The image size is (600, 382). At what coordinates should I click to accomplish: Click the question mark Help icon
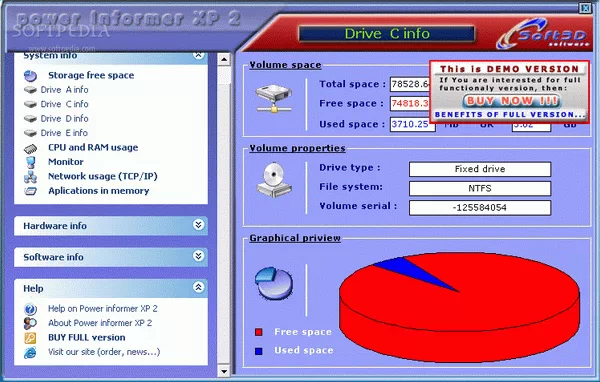[x=31, y=309]
